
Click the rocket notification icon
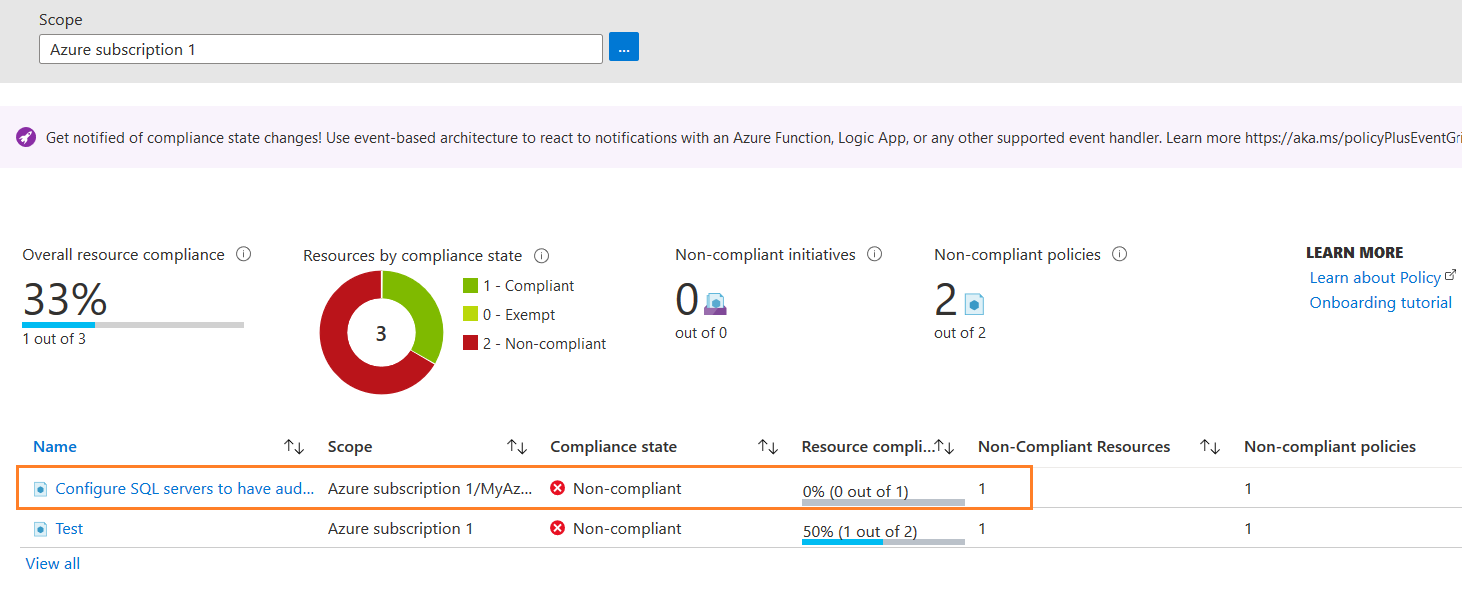[x=26, y=137]
